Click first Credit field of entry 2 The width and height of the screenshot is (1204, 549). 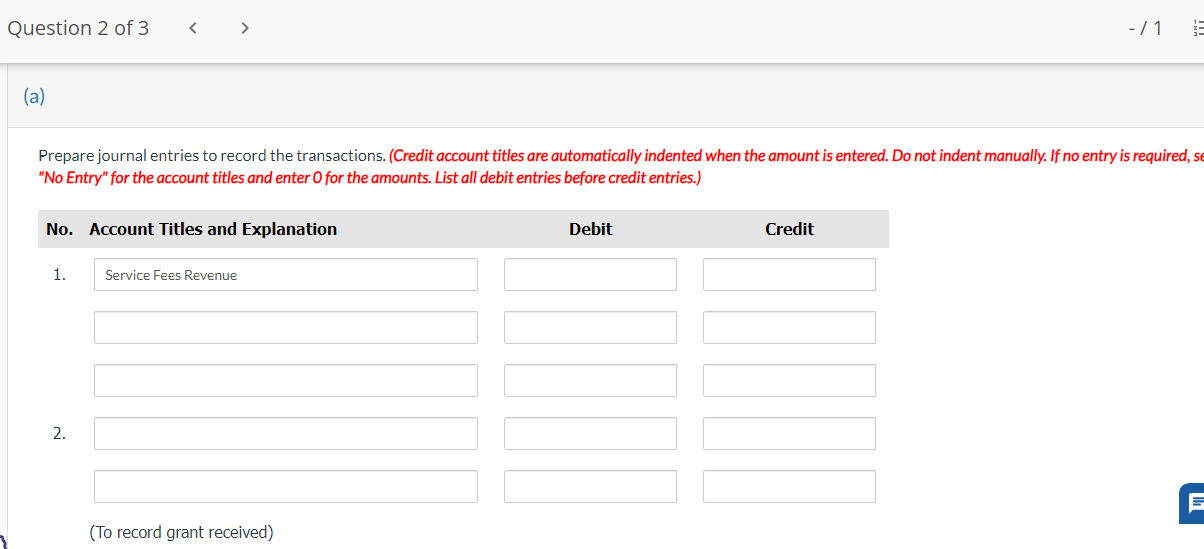coord(789,434)
